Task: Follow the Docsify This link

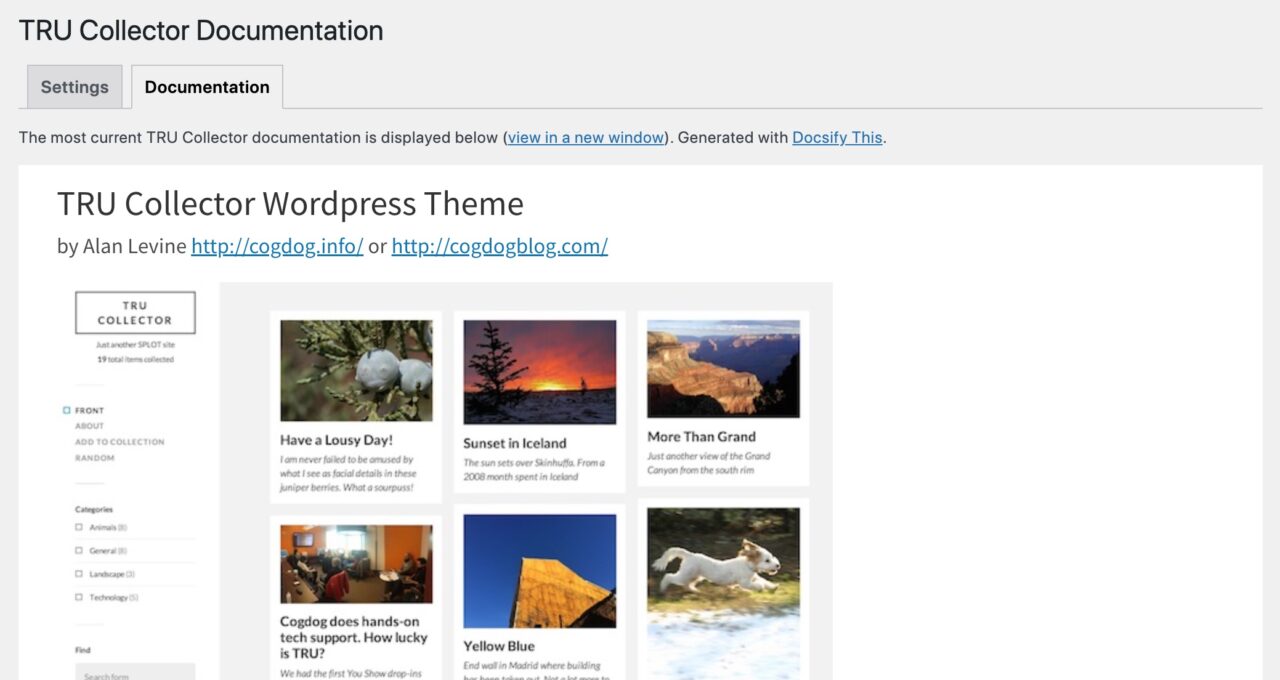Action: (838, 137)
